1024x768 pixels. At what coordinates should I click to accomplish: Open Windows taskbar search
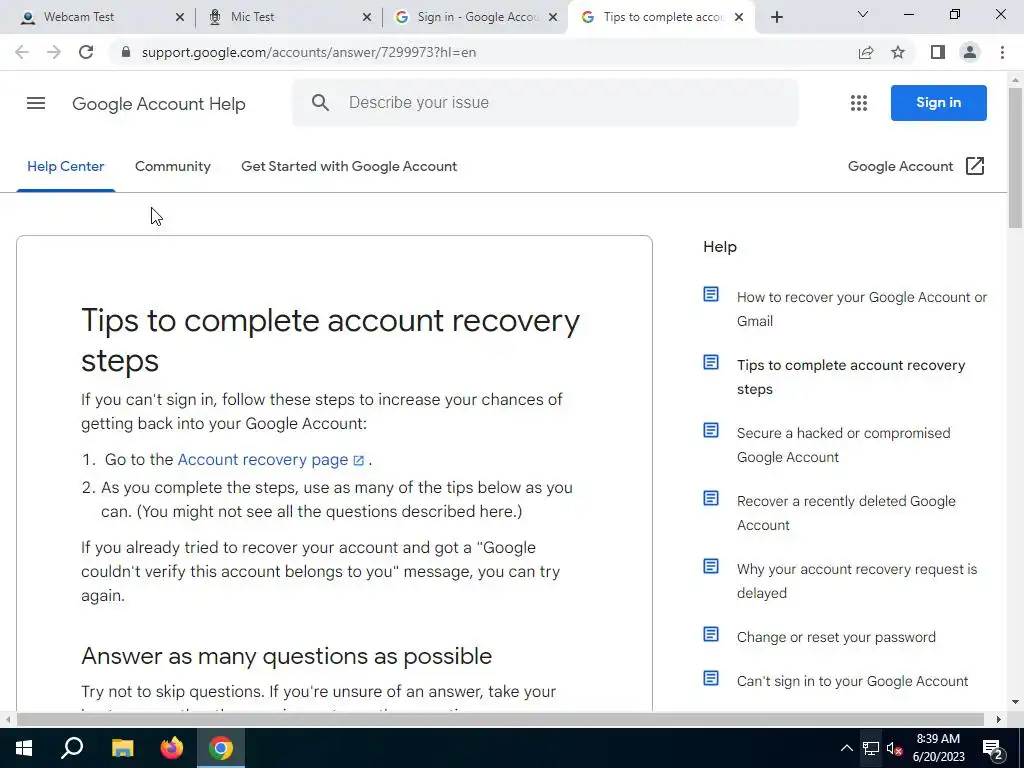pyautogui.click(x=72, y=748)
